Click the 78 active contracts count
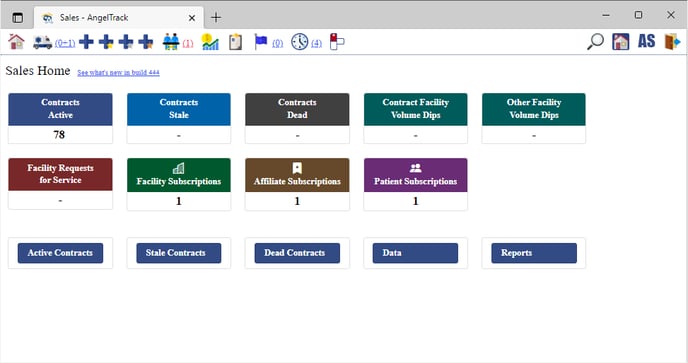The height and width of the screenshot is (363, 688). 59,134
